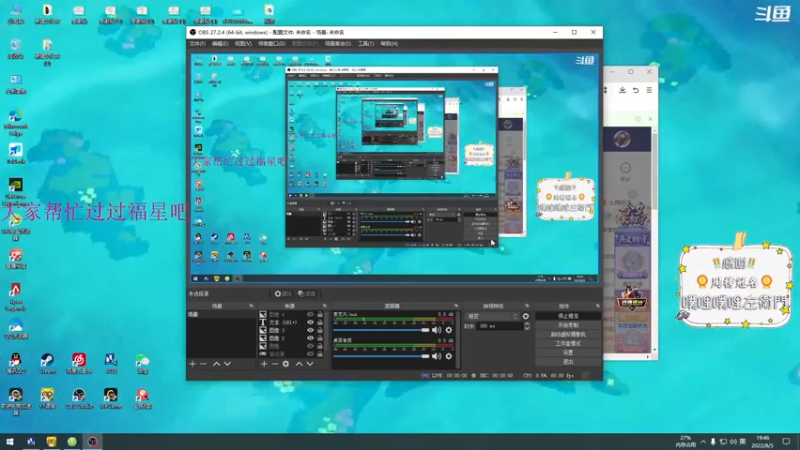The image size is (800, 450).
Task: Mute the 桌面音频 speaker icon
Action: [436, 356]
